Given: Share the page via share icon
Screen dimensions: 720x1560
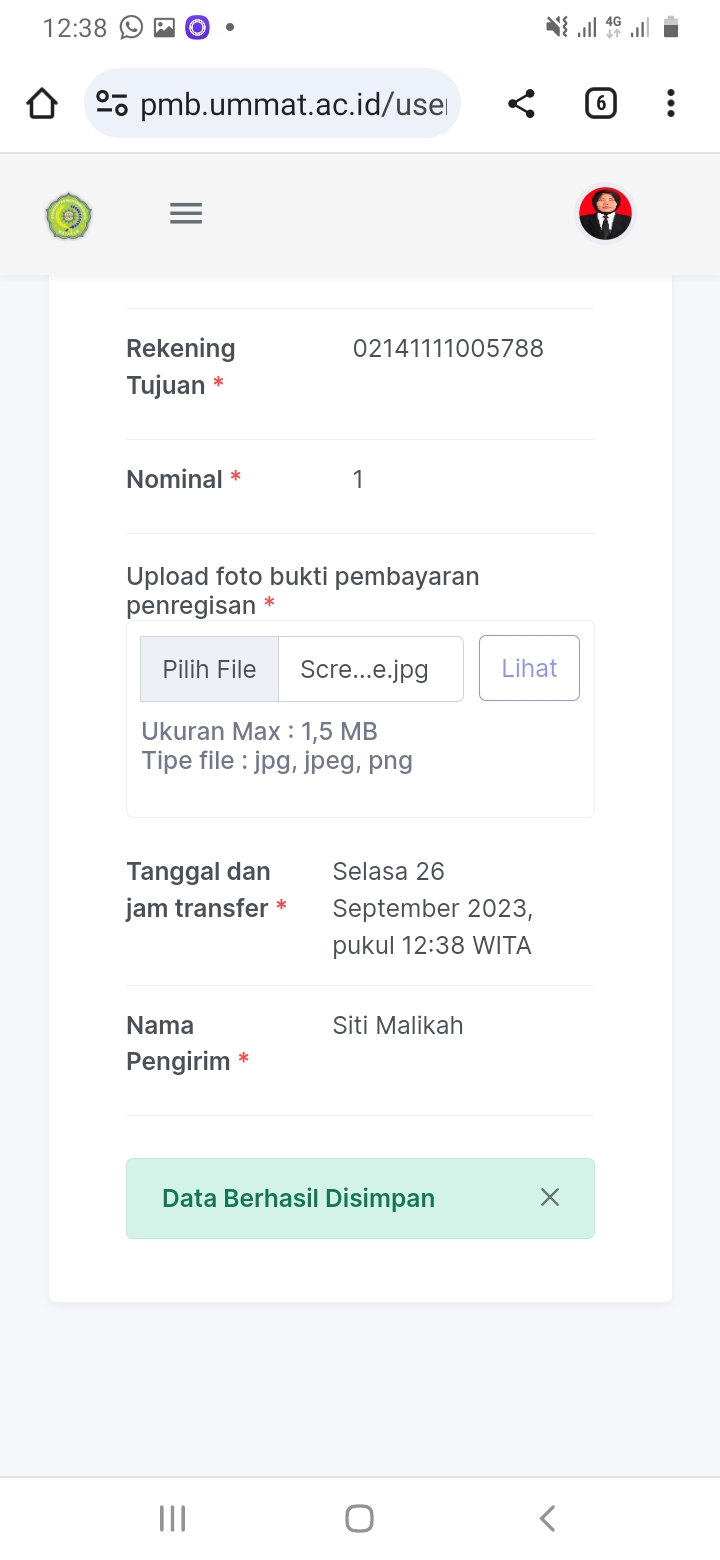Looking at the screenshot, I should [521, 104].
